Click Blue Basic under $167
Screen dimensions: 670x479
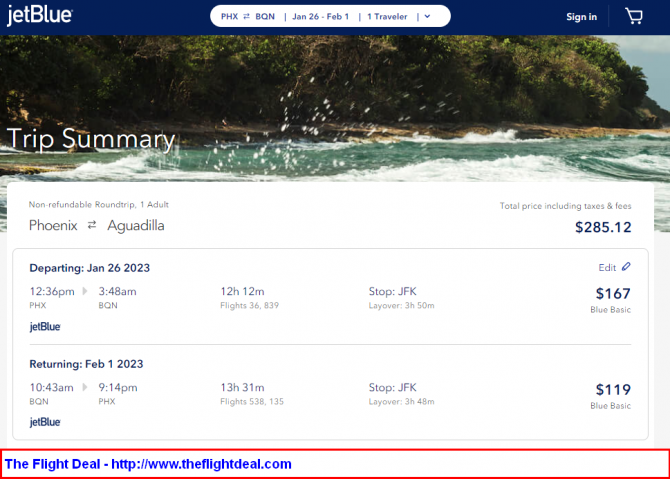tap(611, 310)
